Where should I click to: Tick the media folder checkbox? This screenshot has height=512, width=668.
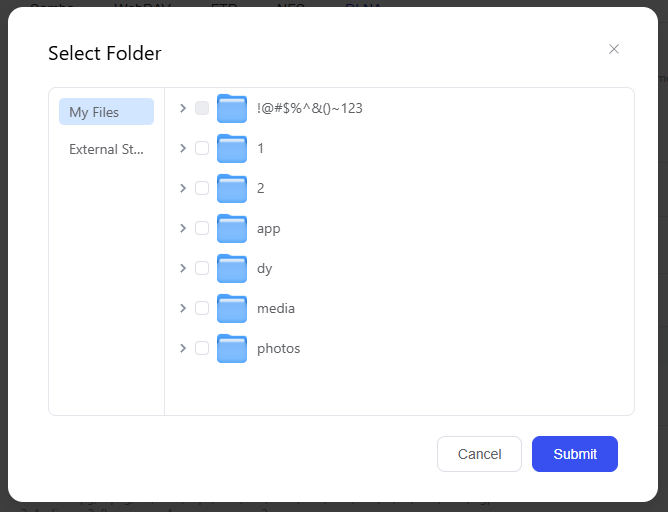pyautogui.click(x=202, y=308)
